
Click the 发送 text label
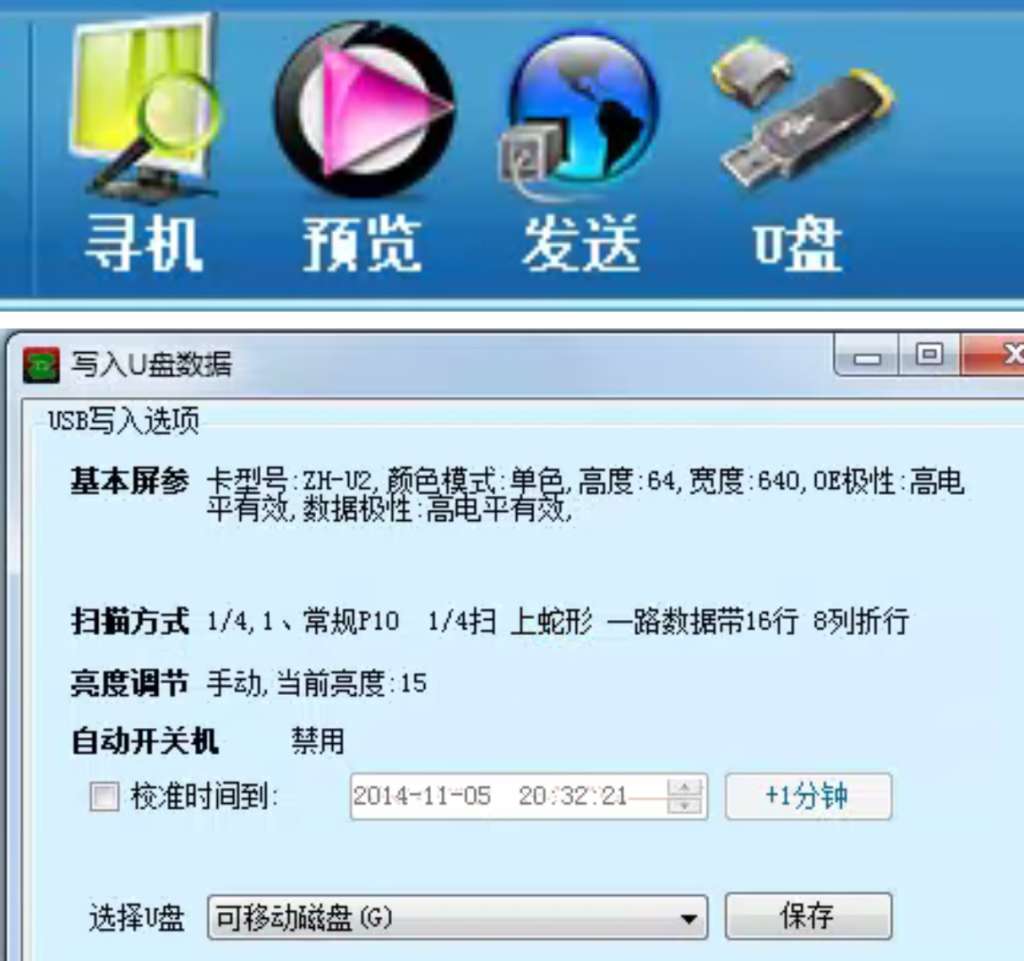point(581,244)
